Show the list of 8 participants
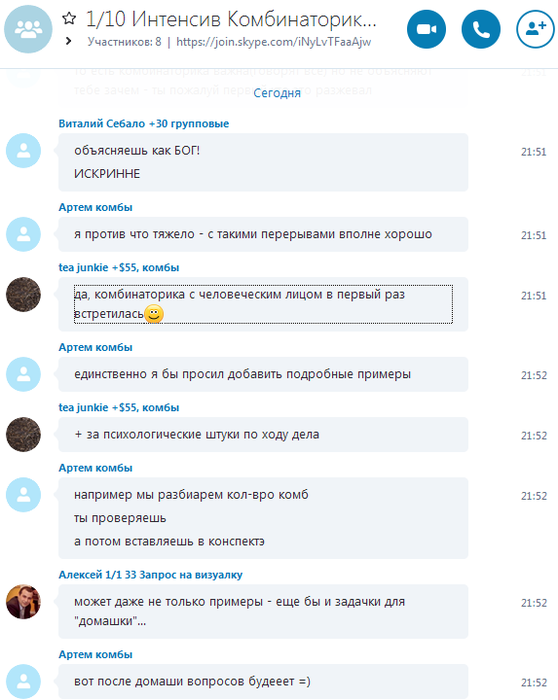This screenshot has width=558, height=700. coord(124,42)
